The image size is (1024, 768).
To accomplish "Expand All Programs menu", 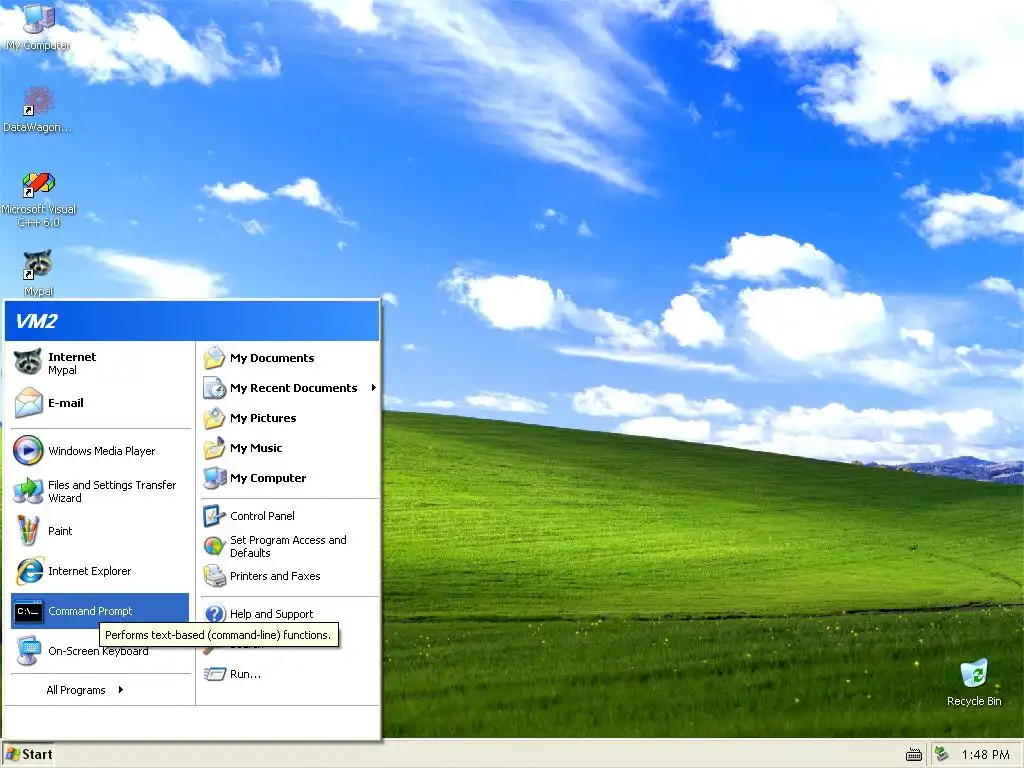I will click(100, 690).
